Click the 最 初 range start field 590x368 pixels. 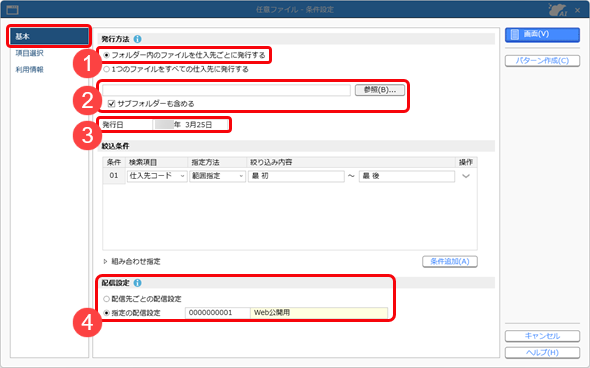point(296,176)
